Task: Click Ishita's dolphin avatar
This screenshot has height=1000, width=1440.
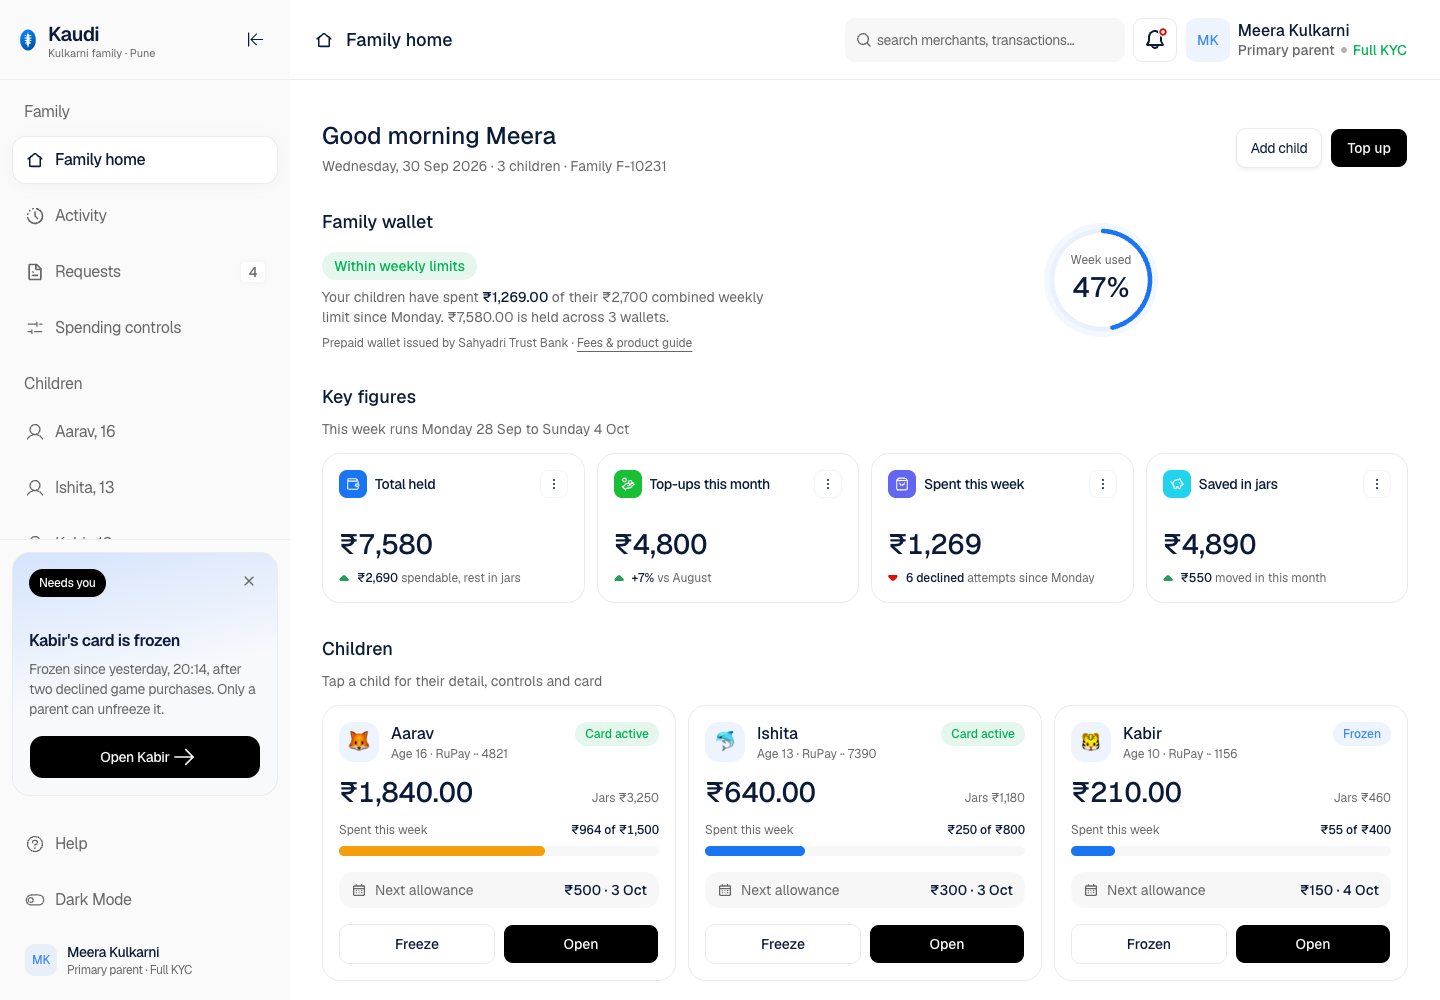Action: click(725, 742)
